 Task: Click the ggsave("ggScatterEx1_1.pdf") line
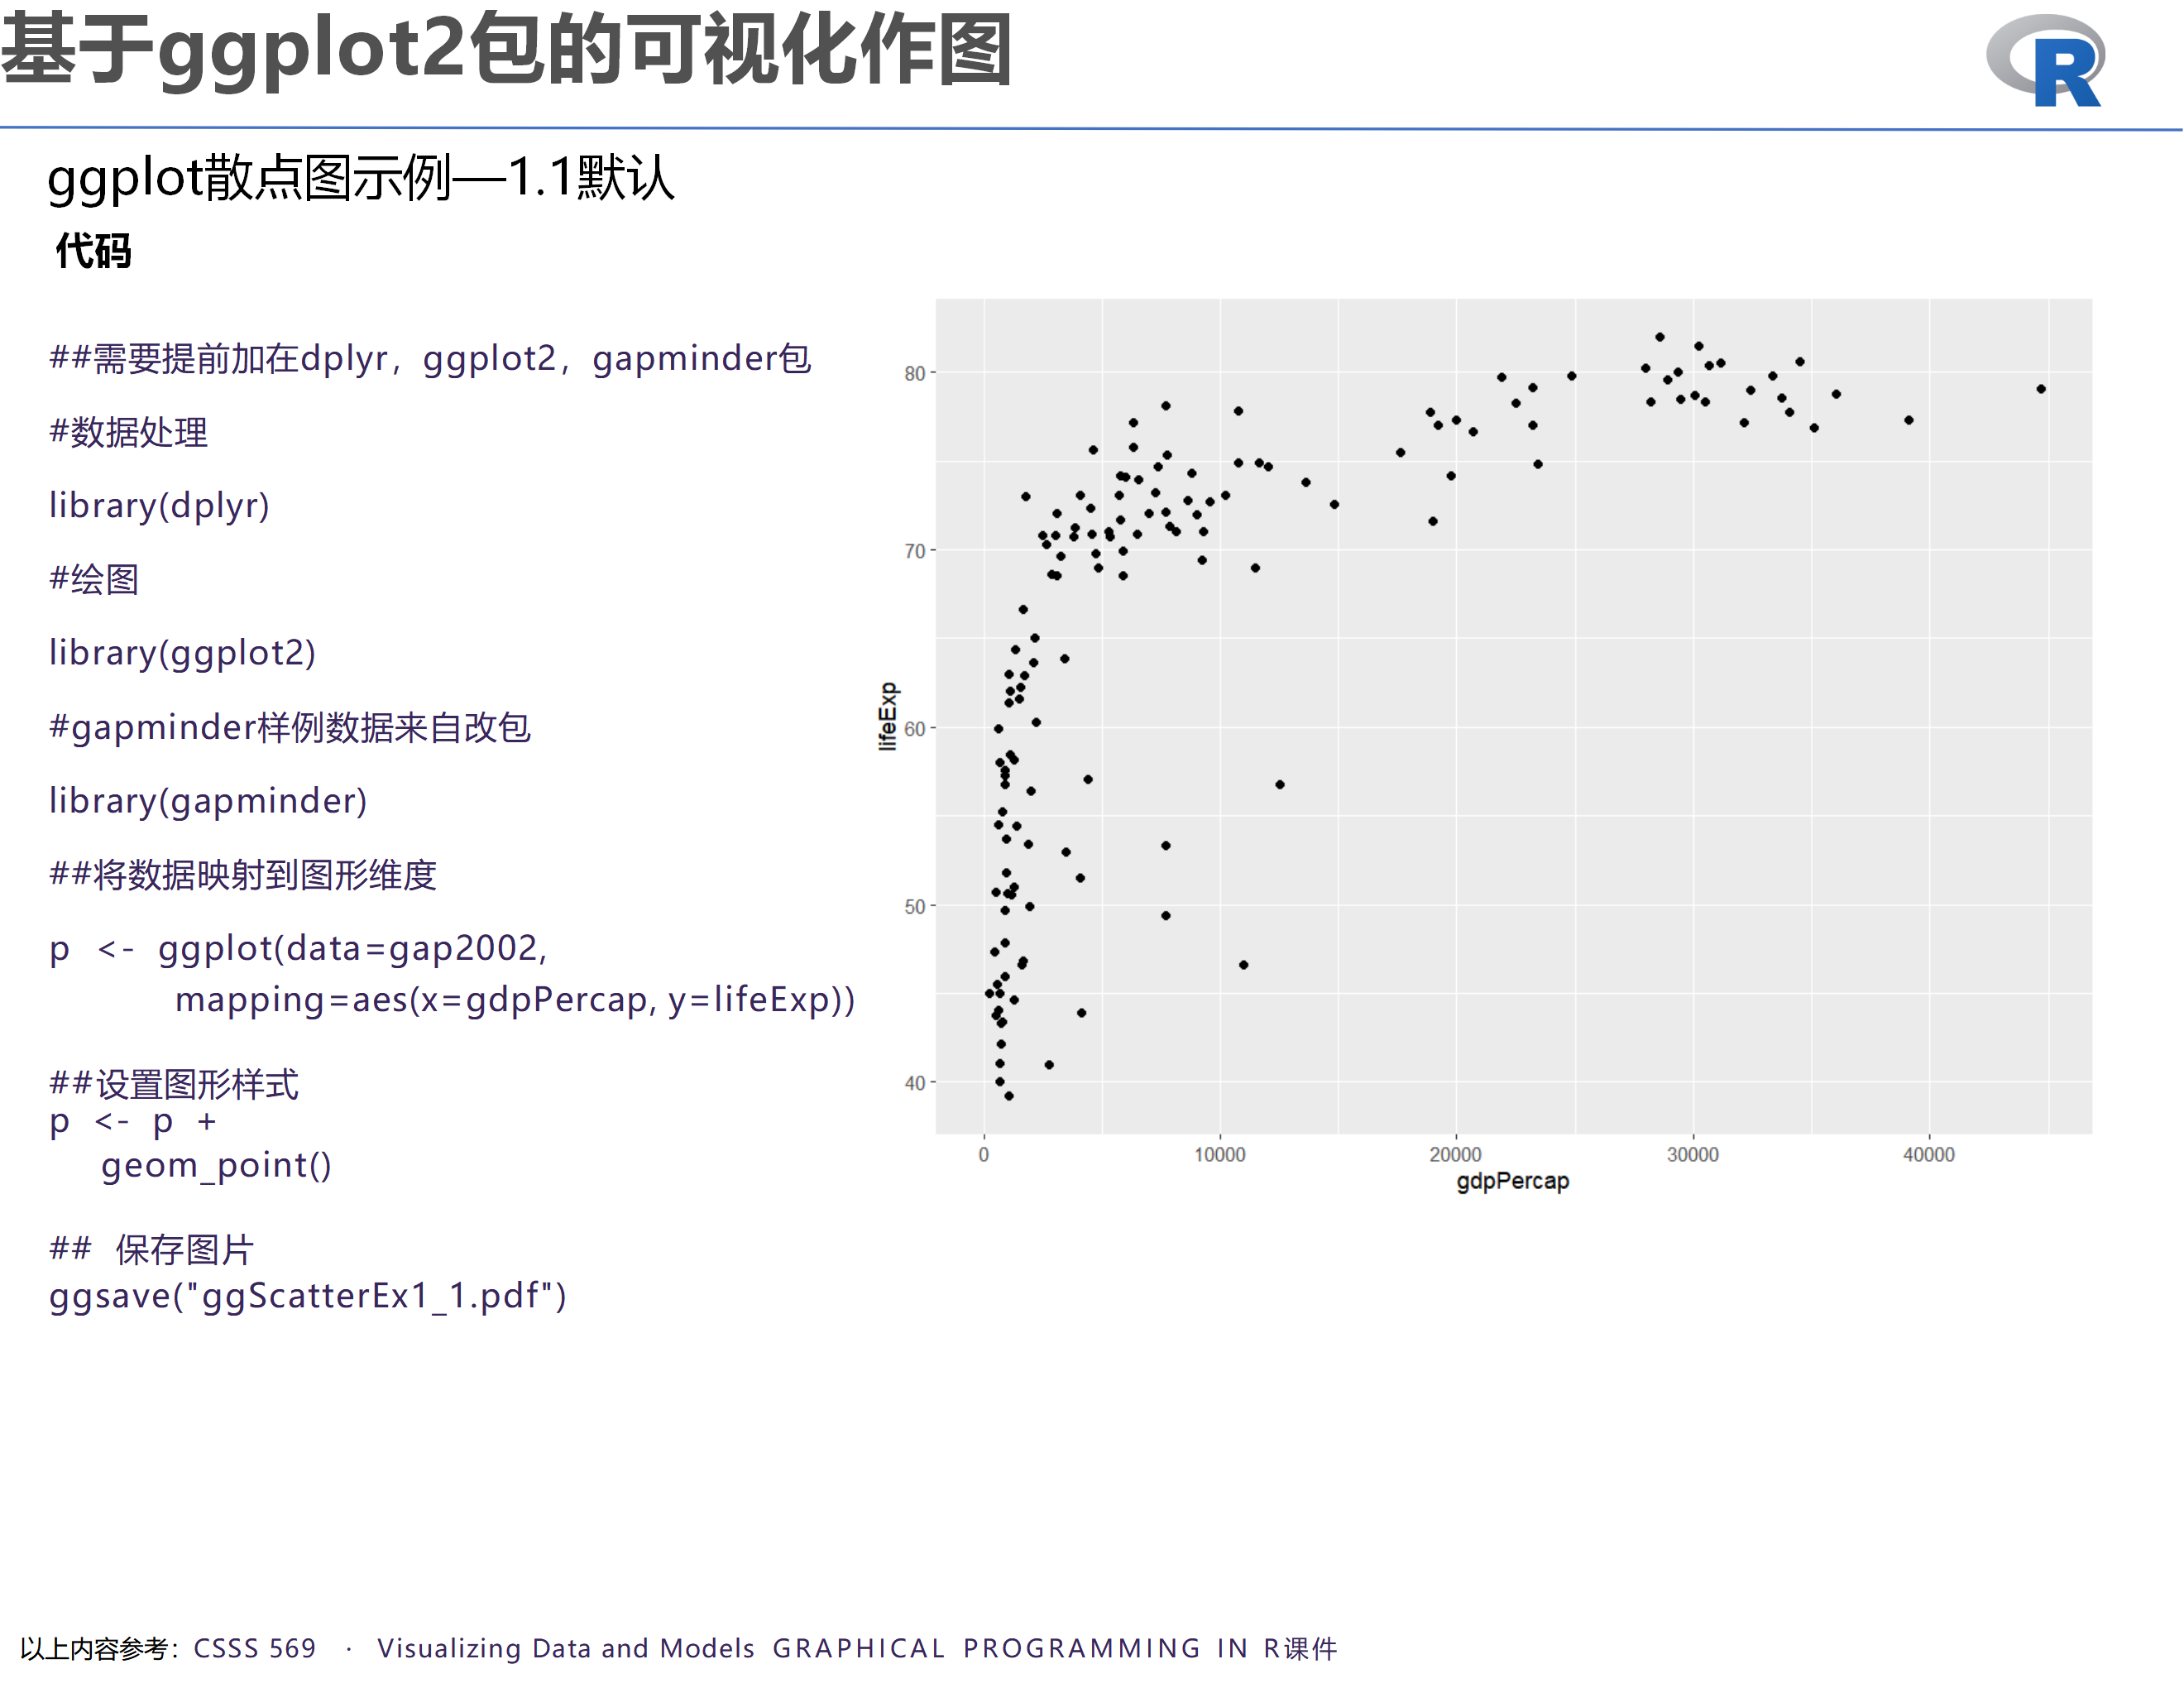pos(308,1295)
